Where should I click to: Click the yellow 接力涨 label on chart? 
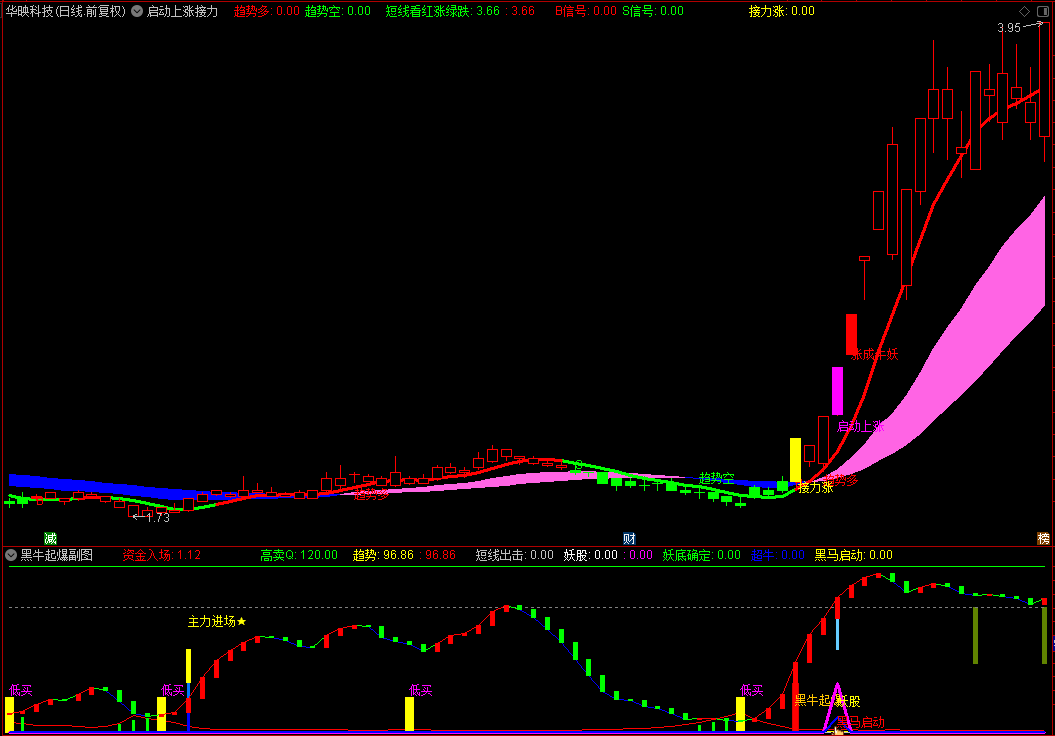coord(815,487)
